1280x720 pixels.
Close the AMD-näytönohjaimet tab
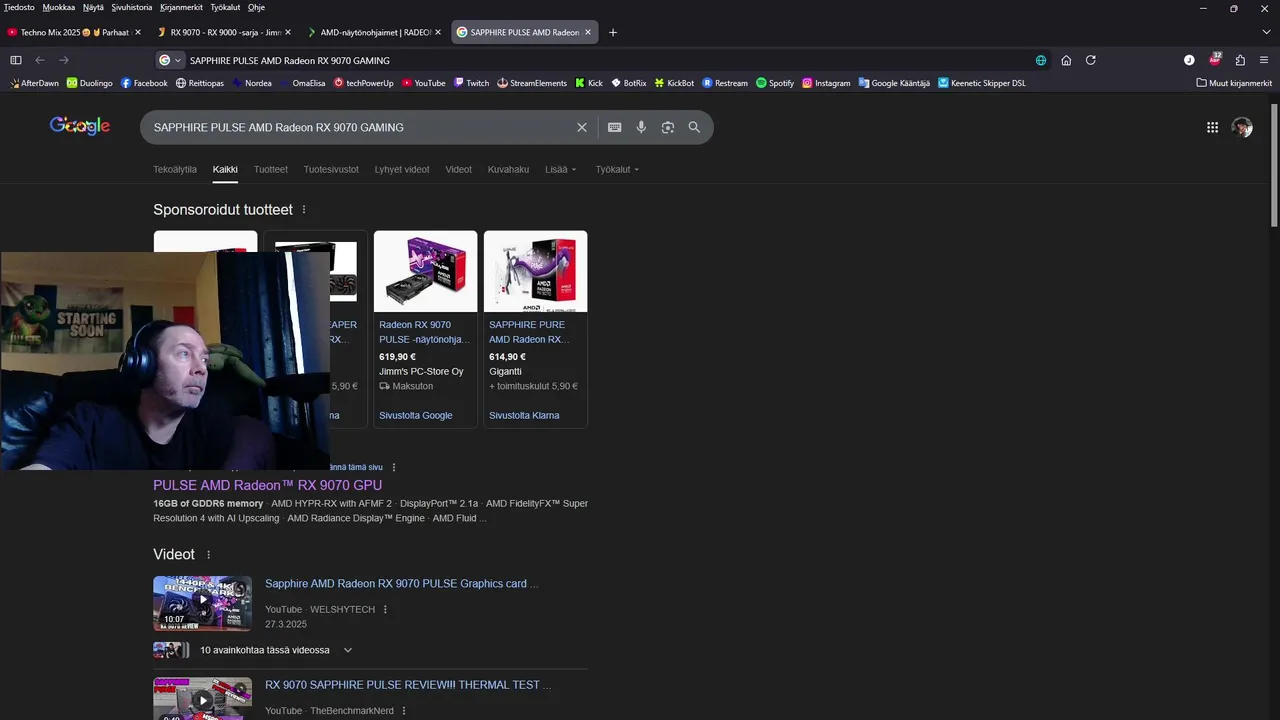(x=437, y=32)
